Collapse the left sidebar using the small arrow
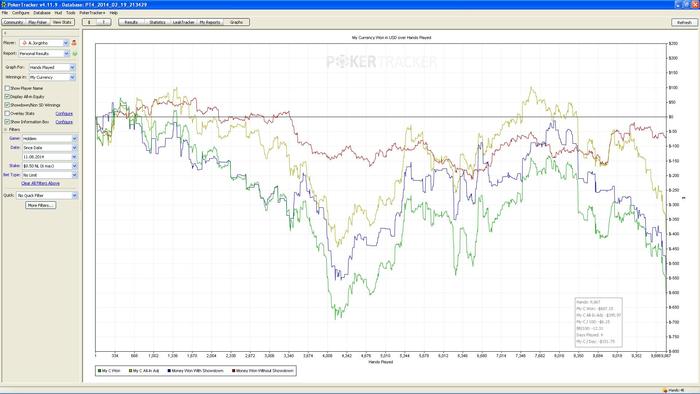Viewport: 700px width, 394px height. click(5, 33)
